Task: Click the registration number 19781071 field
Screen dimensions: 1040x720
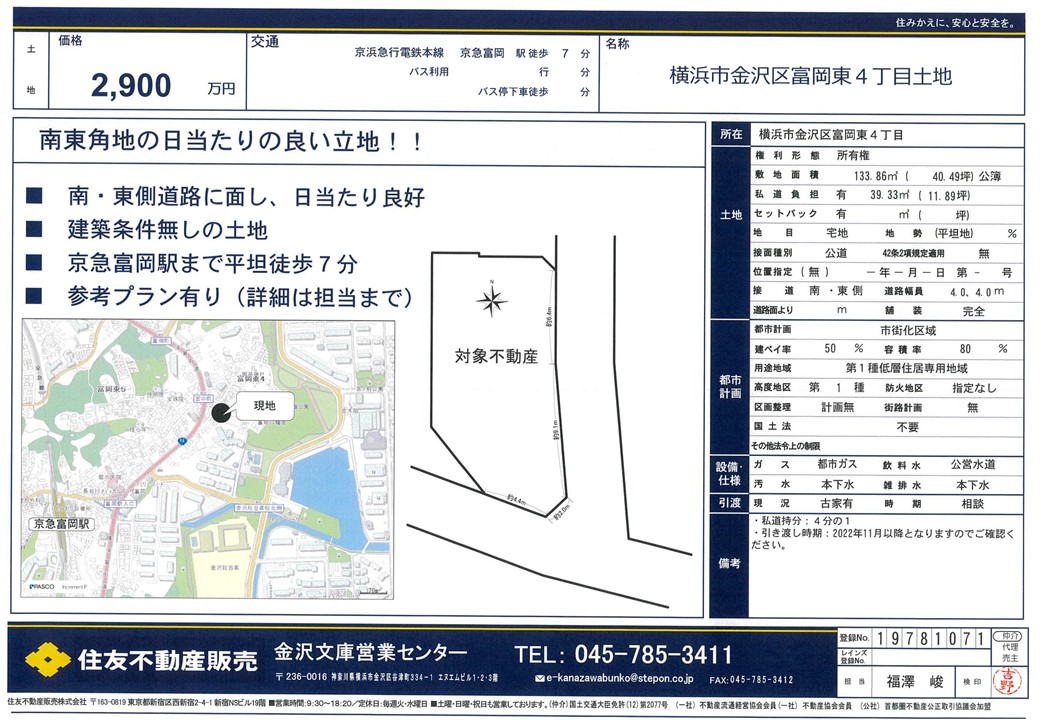Action: click(926, 638)
